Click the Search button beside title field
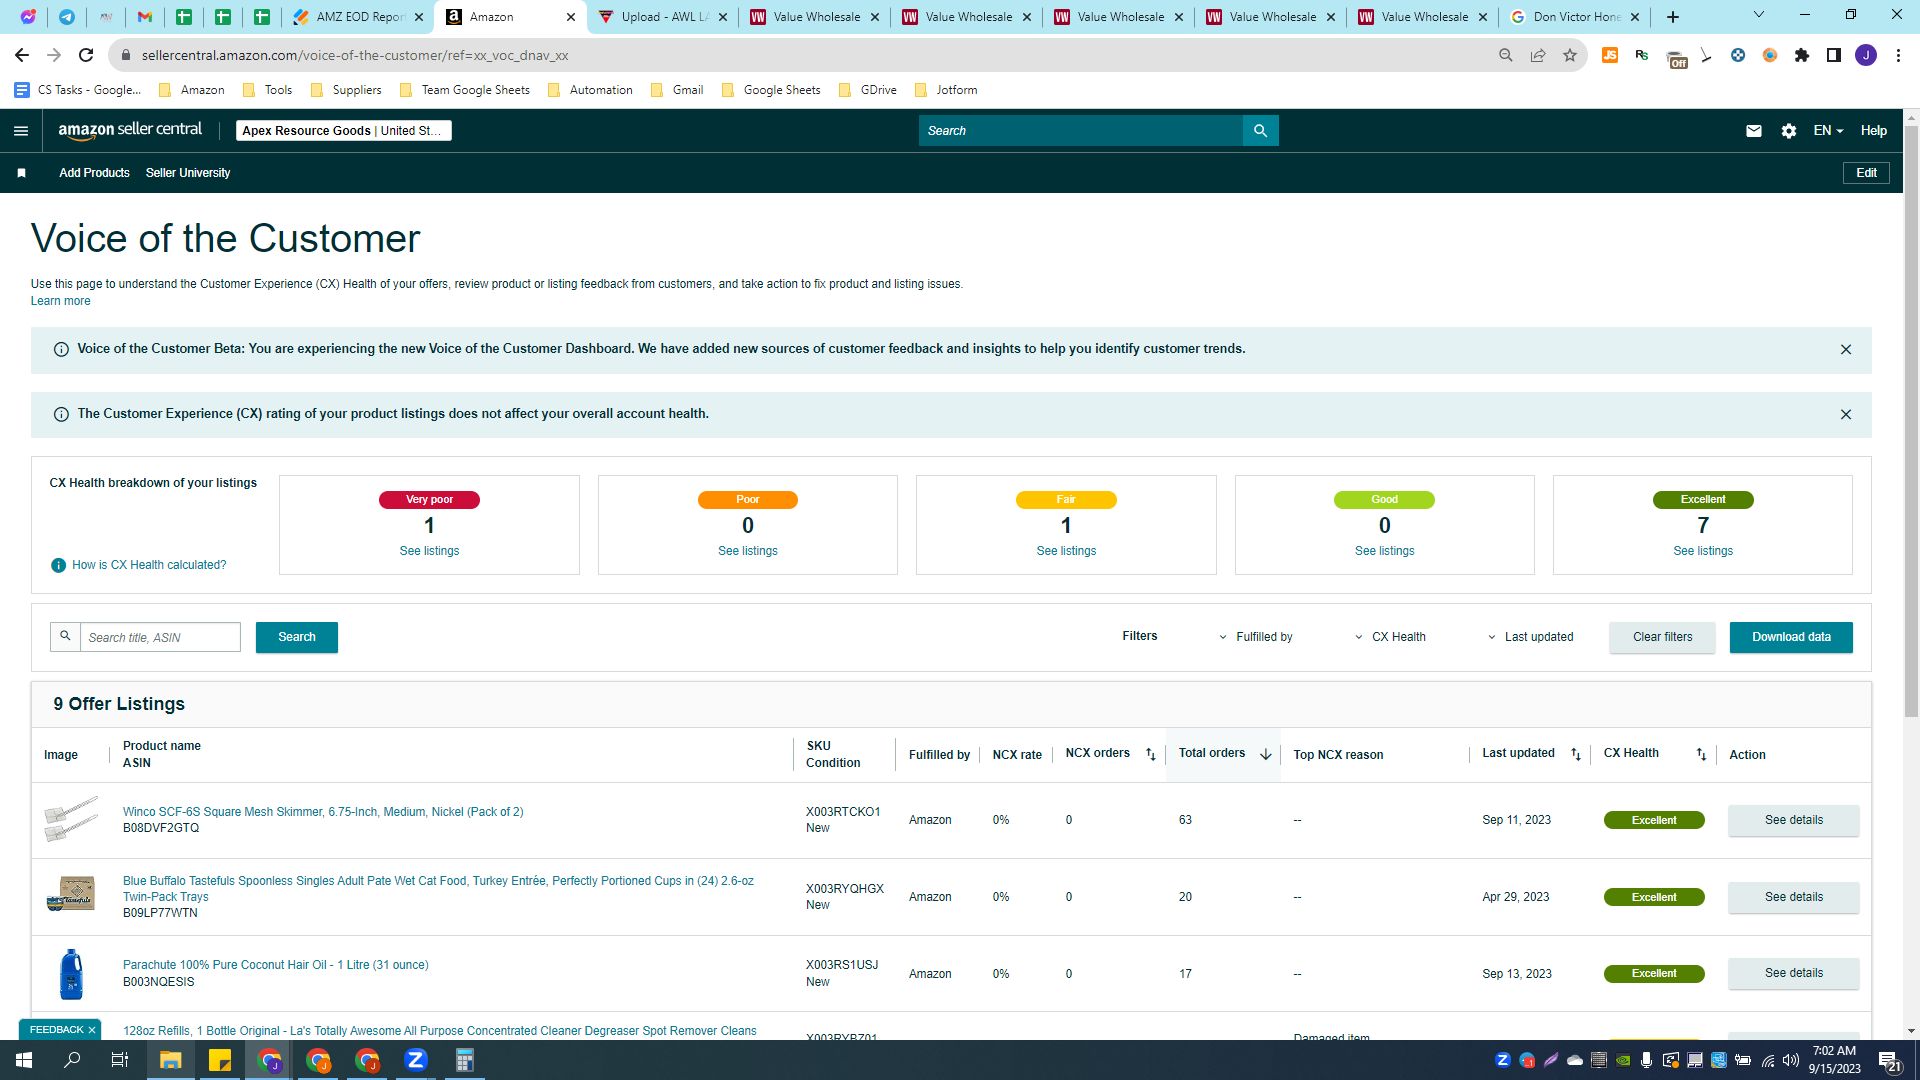 [297, 637]
